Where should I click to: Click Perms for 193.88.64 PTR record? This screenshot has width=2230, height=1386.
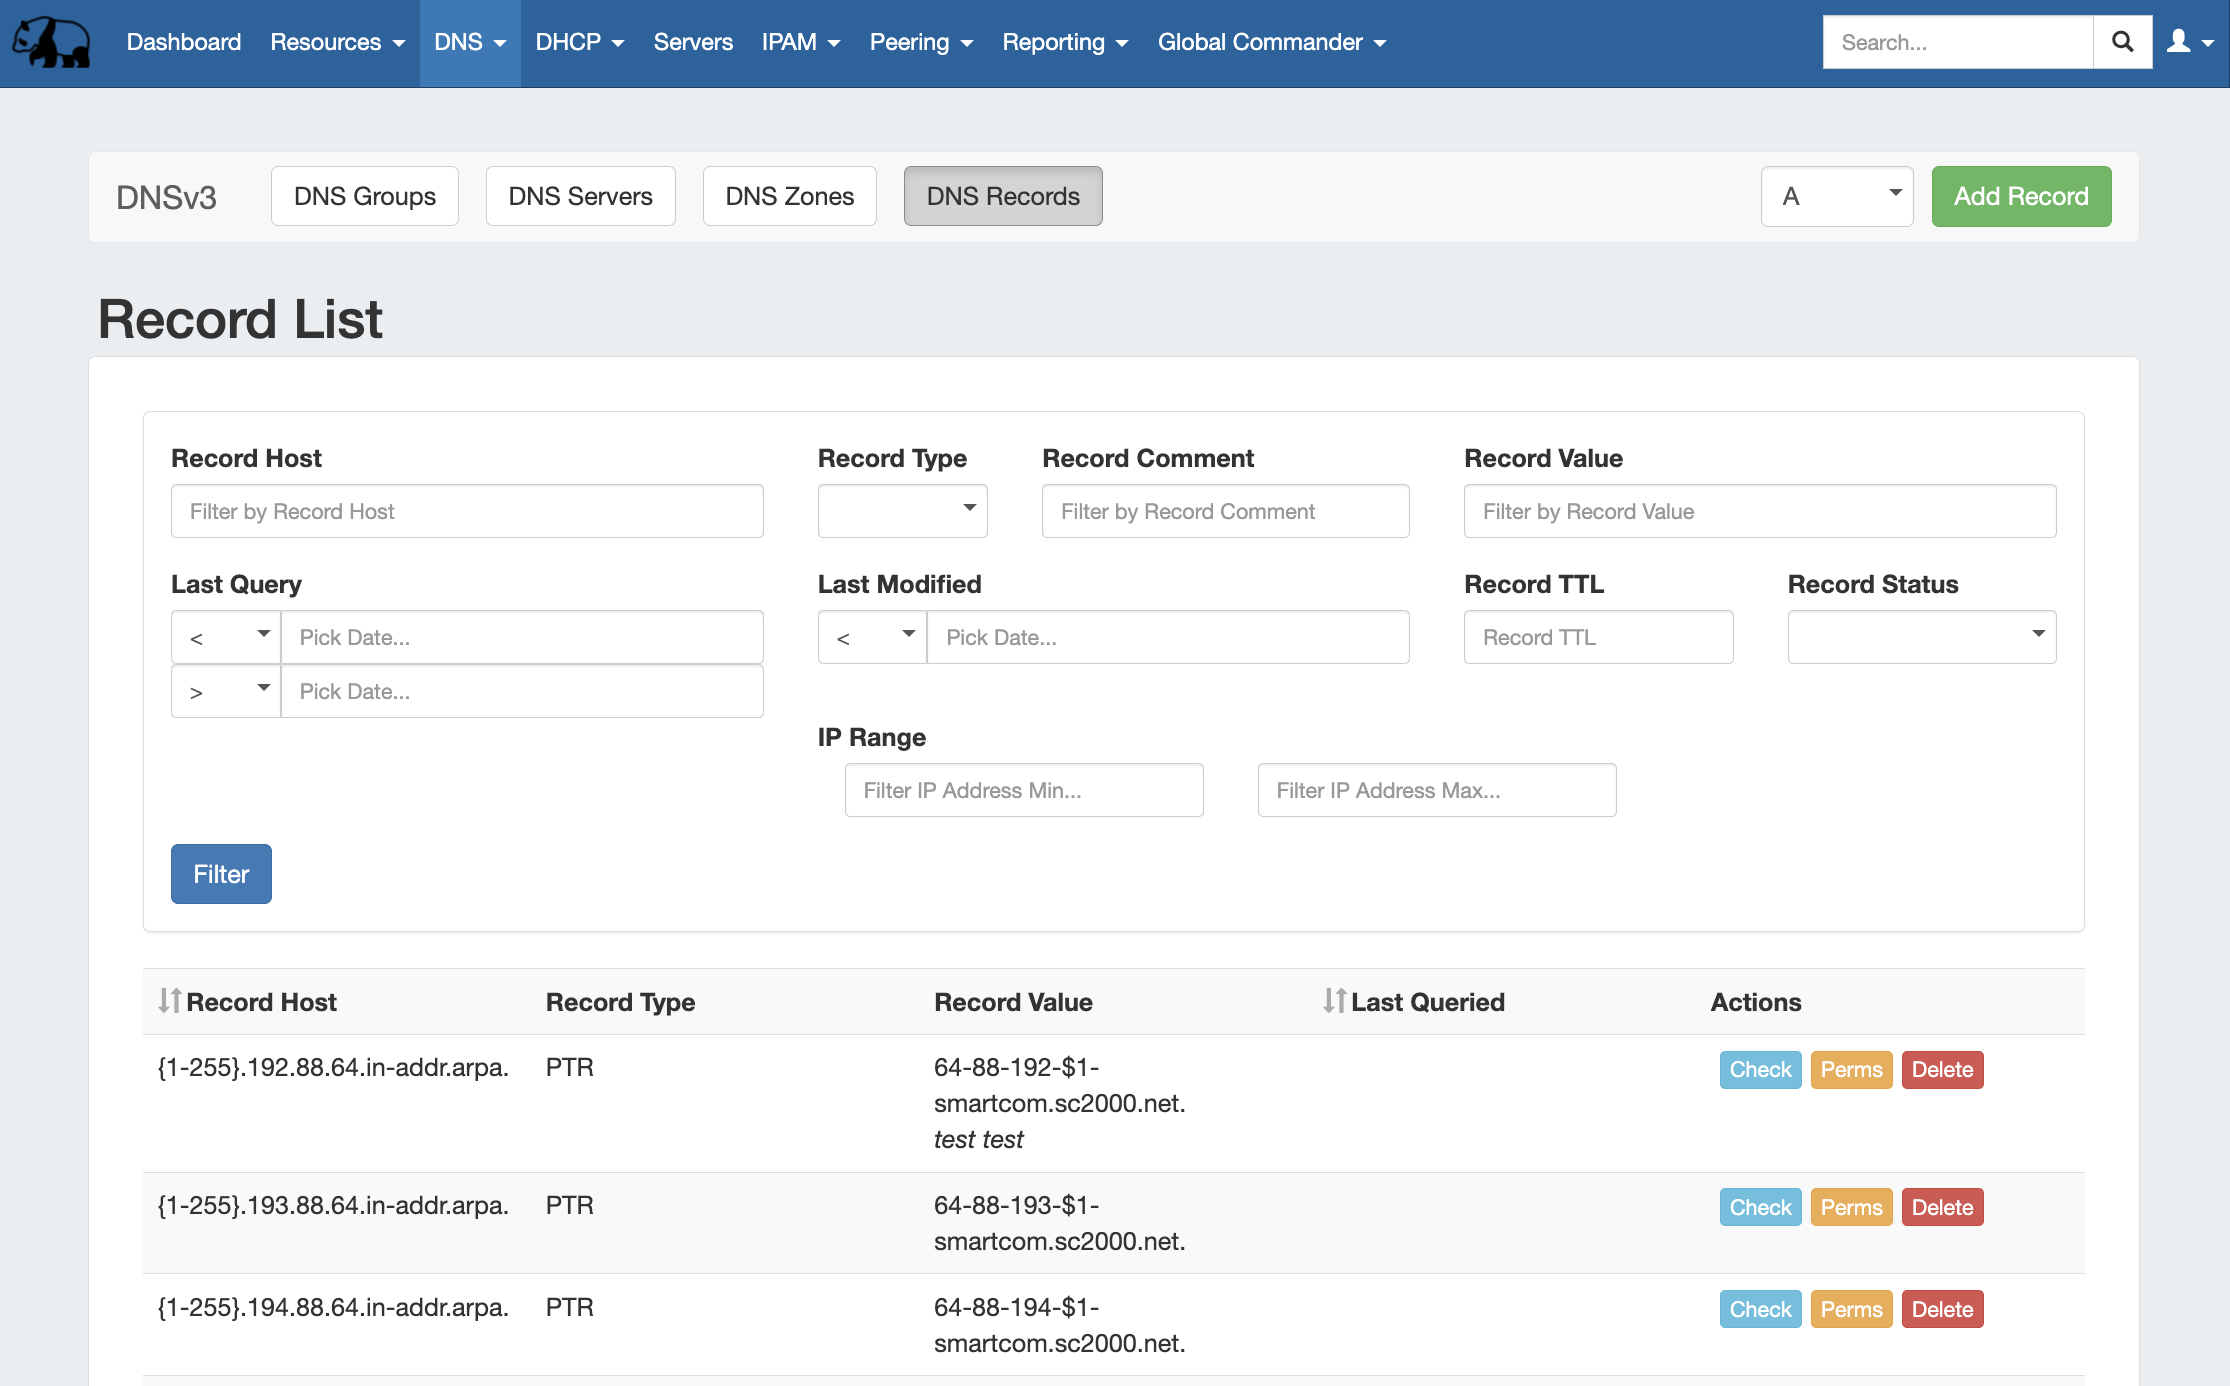[x=1850, y=1207]
